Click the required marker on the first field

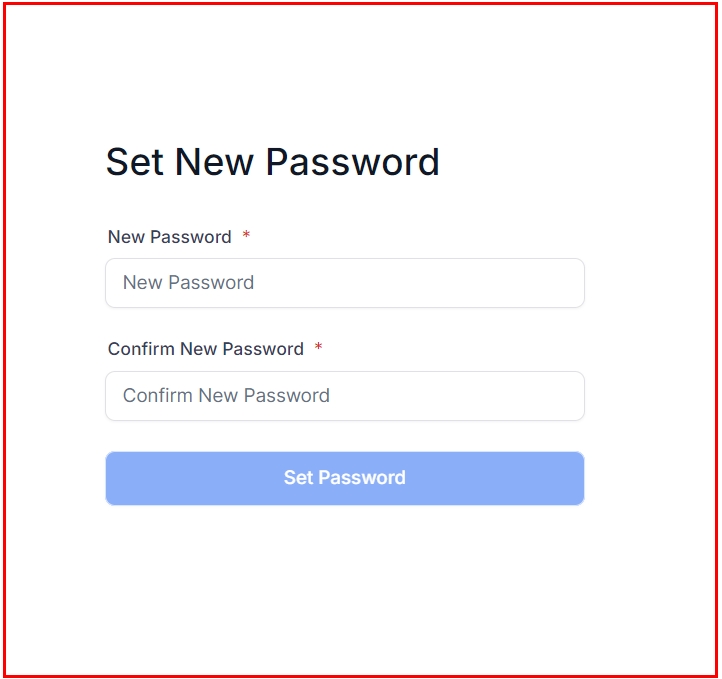point(246,237)
